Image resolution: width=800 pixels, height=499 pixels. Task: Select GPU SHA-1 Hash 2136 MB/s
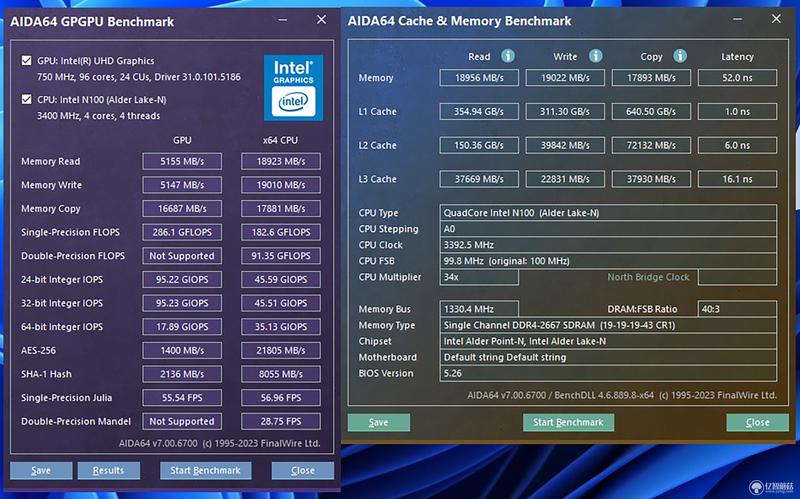point(182,374)
